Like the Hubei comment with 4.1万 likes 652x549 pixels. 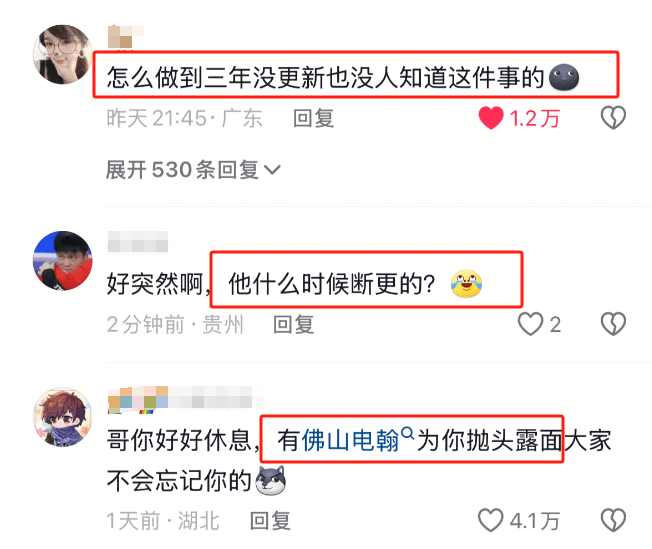[x=491, y=520]
